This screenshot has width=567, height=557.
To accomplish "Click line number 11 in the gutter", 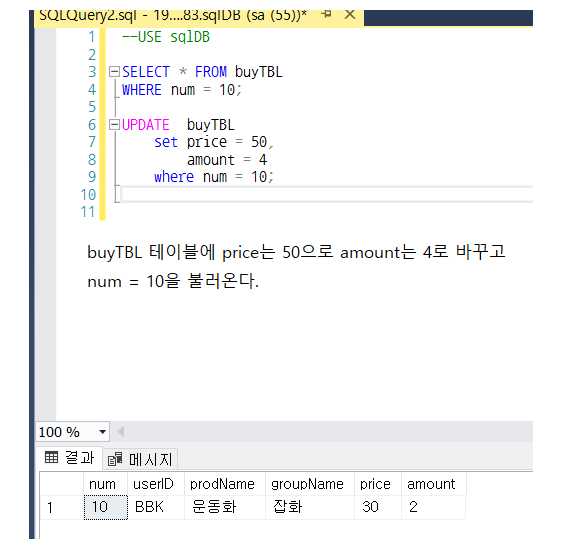I will click(88, 212).
